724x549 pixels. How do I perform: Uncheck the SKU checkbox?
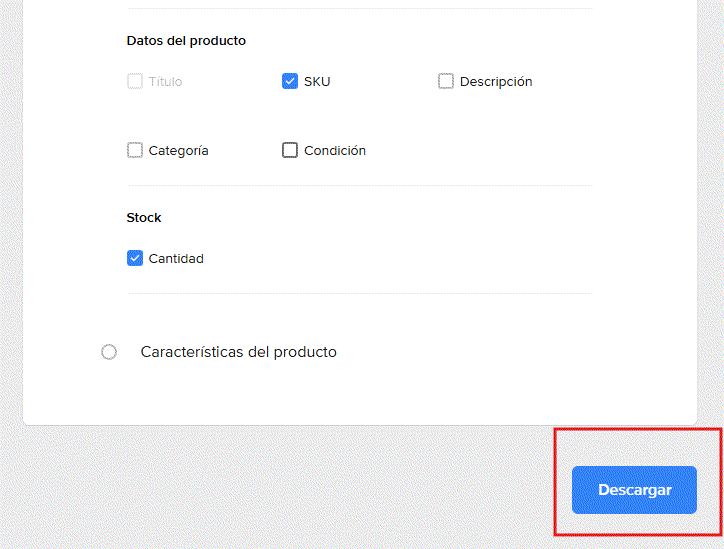(x=290, y=81)
